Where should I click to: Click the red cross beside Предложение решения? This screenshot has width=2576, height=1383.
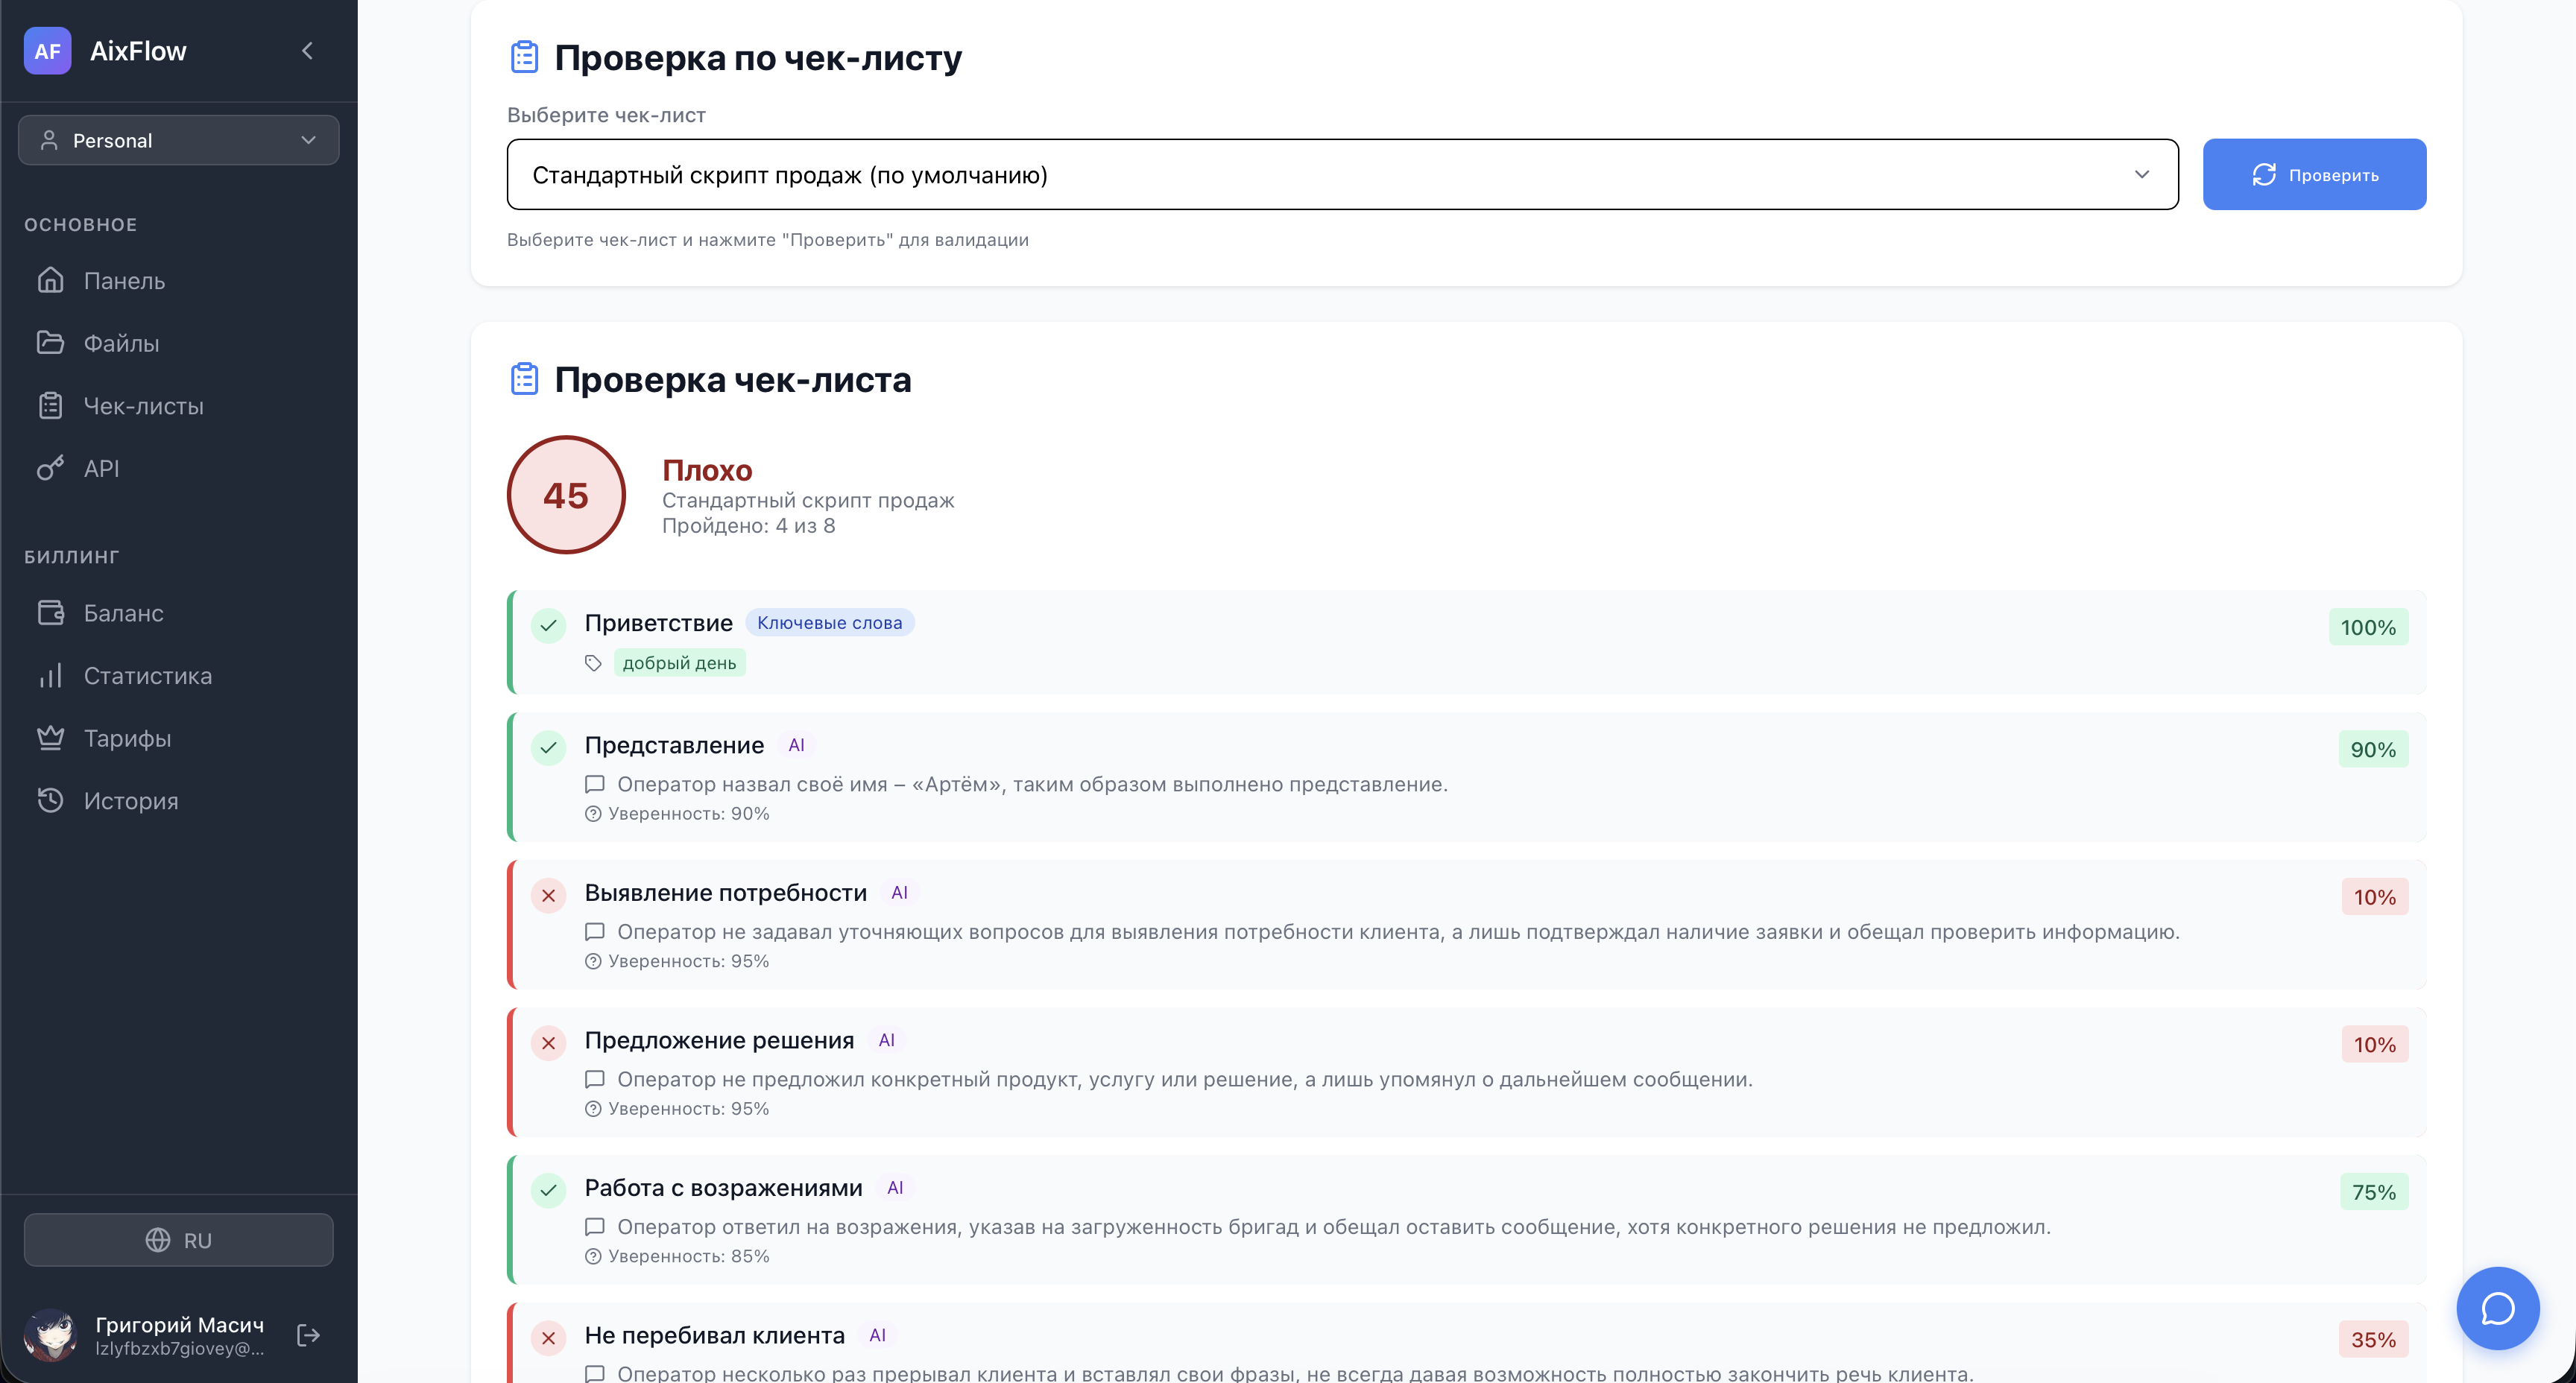point(548,1044)
